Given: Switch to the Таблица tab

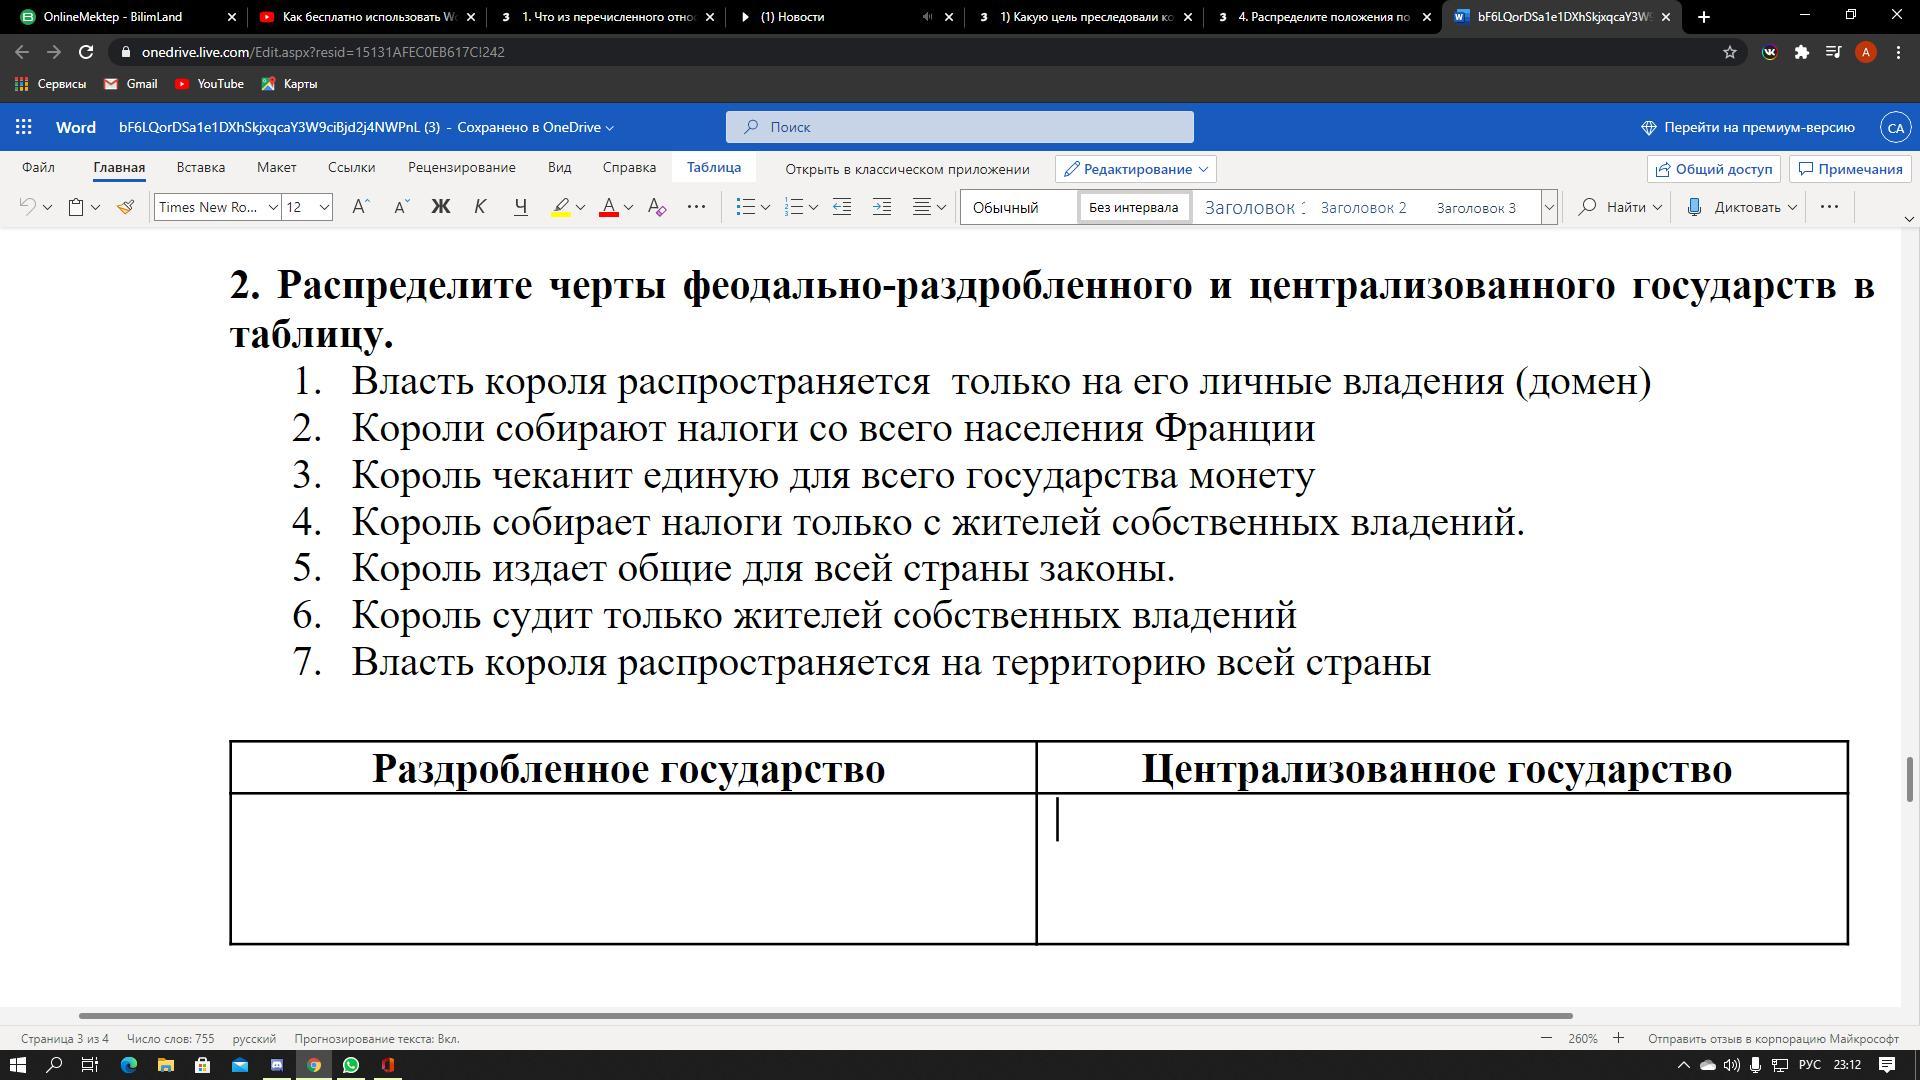Looking at the screenshot, I should [714, 167].
